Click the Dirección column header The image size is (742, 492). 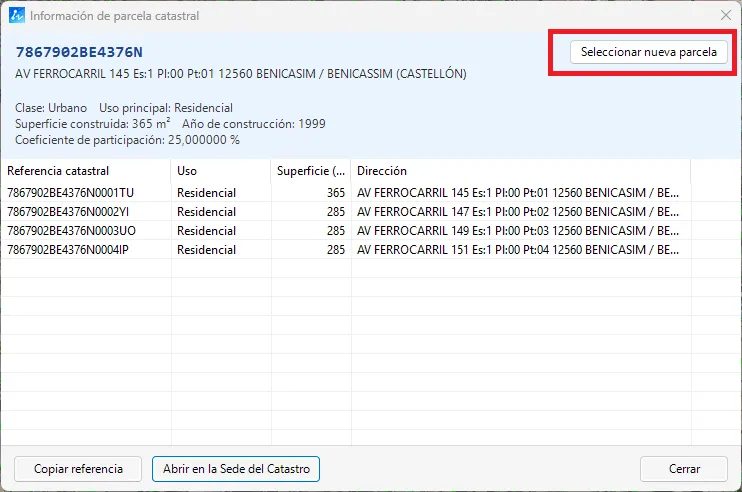coord(521,171)
